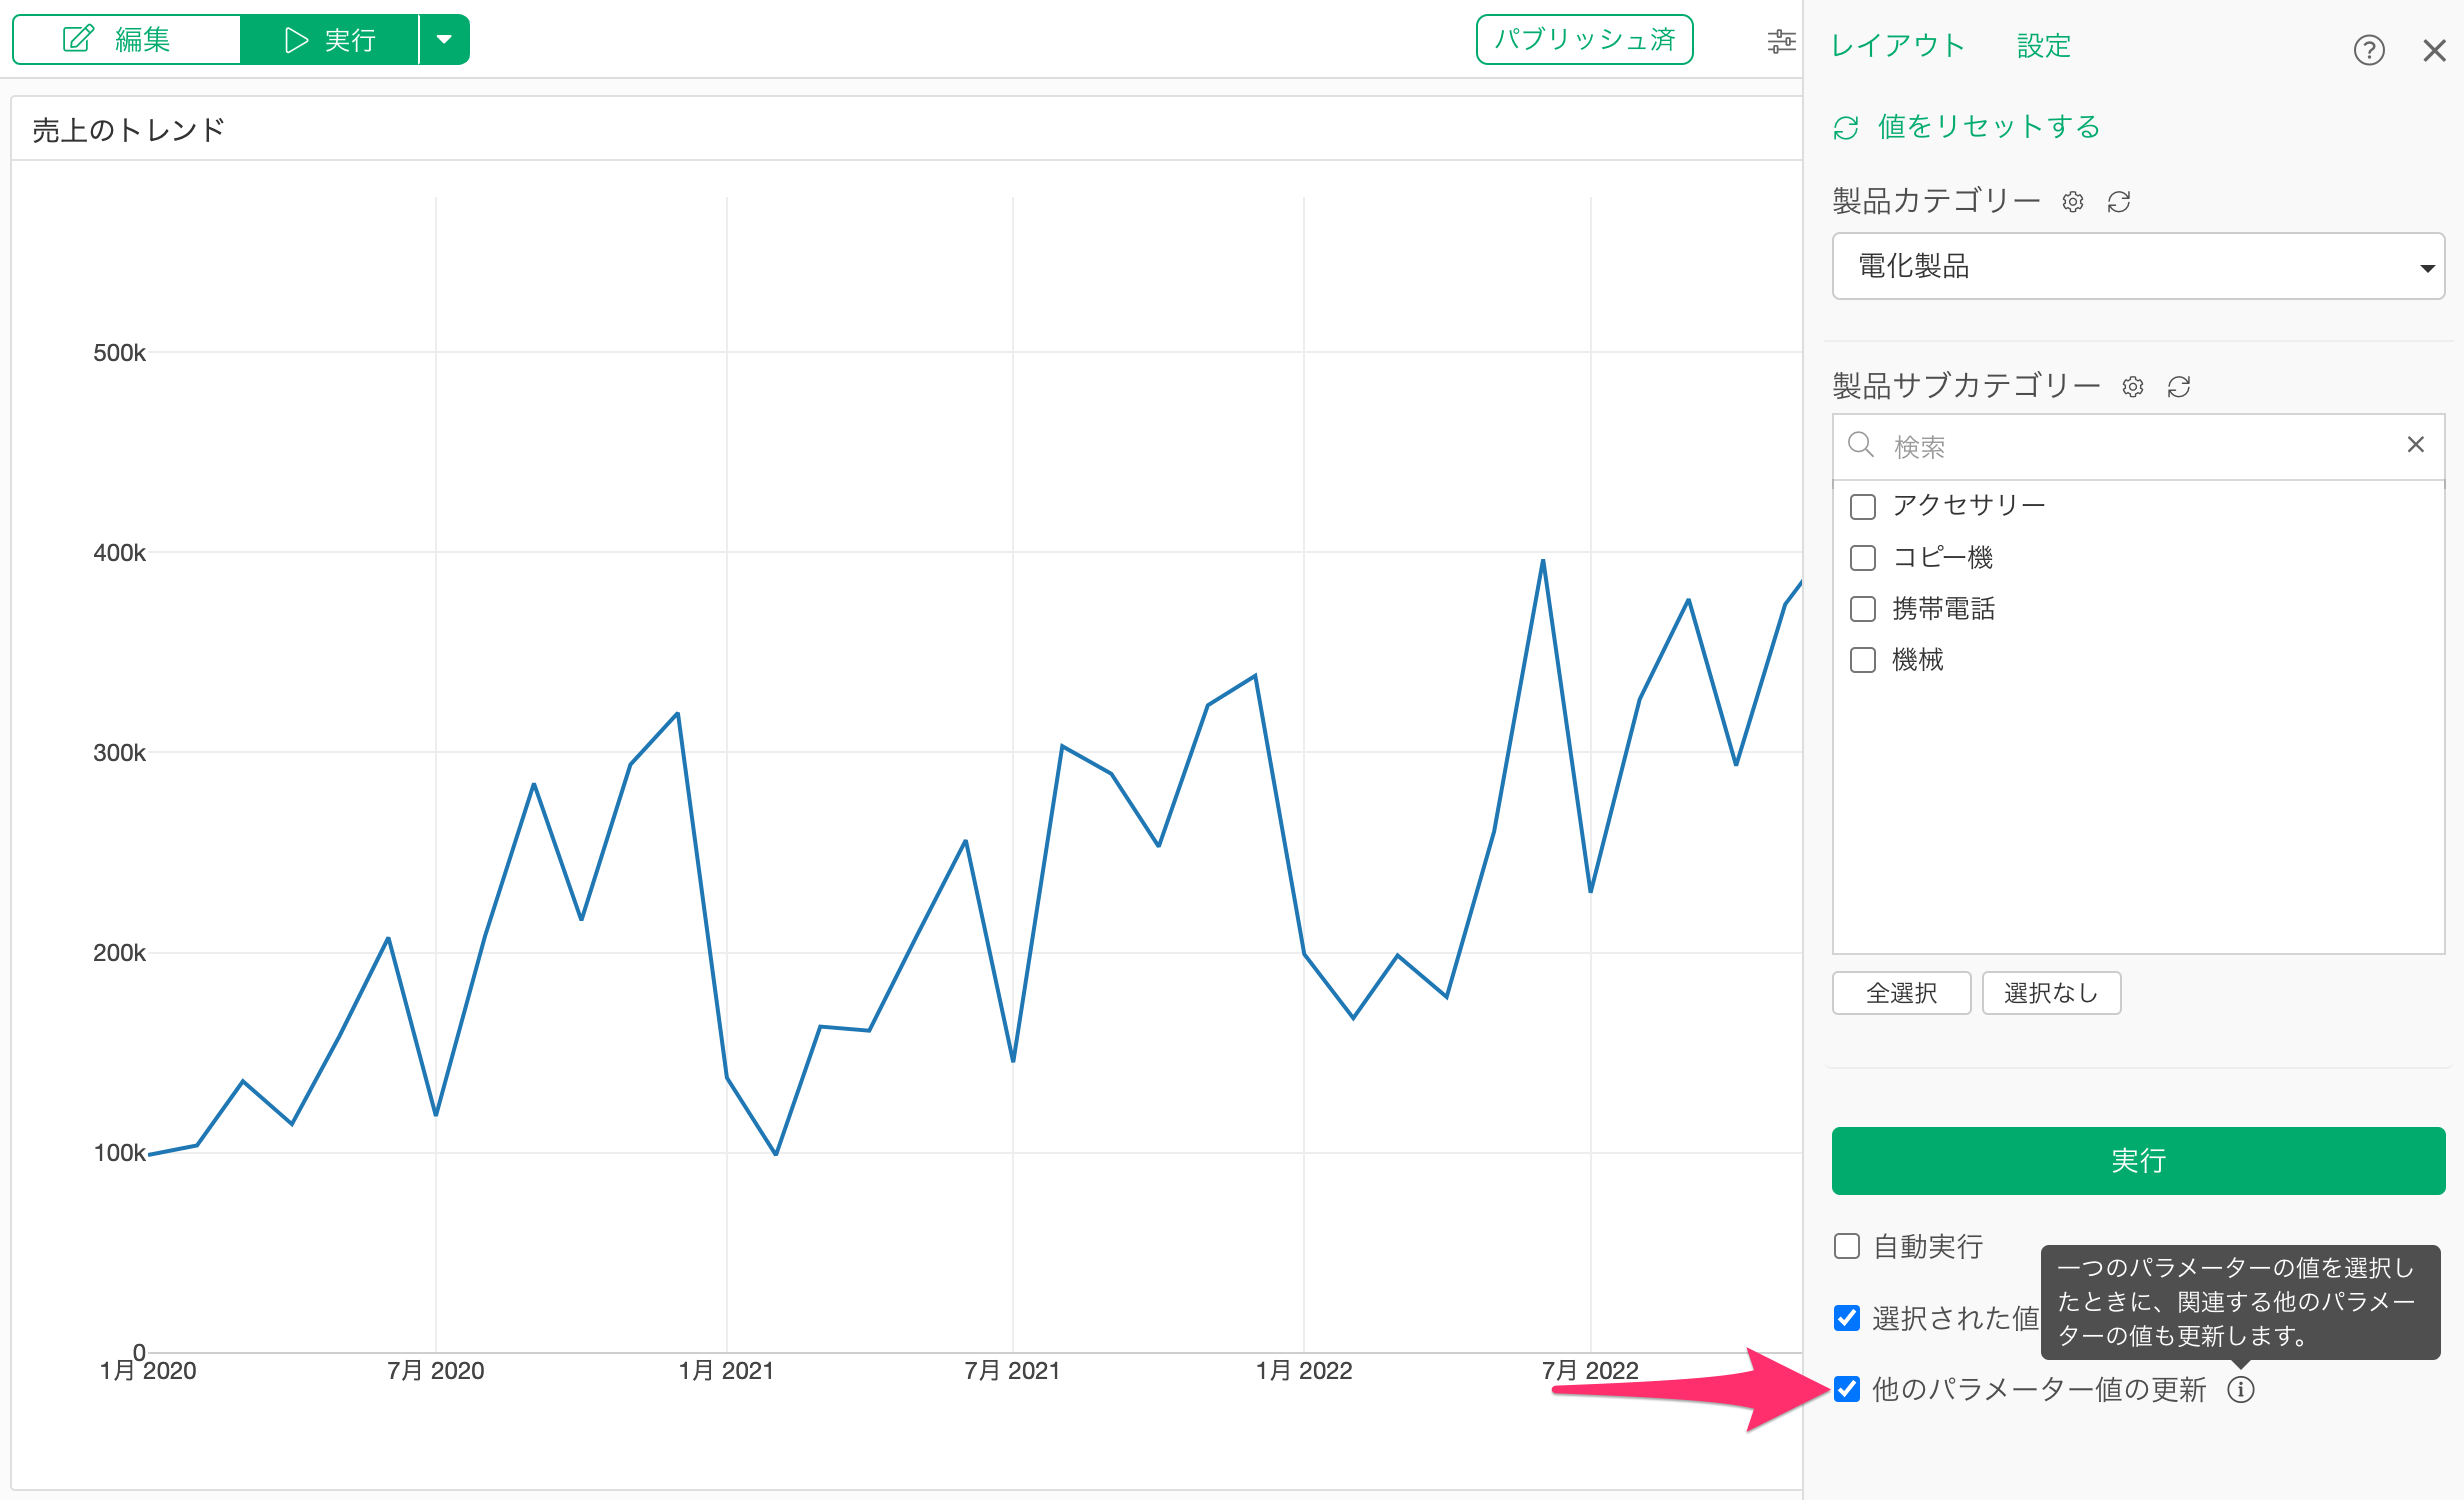This screenshot has width=2464, height=1500.
Task: Check the 携帯電話 checkbox
Action: click(x=1862, y=609)
